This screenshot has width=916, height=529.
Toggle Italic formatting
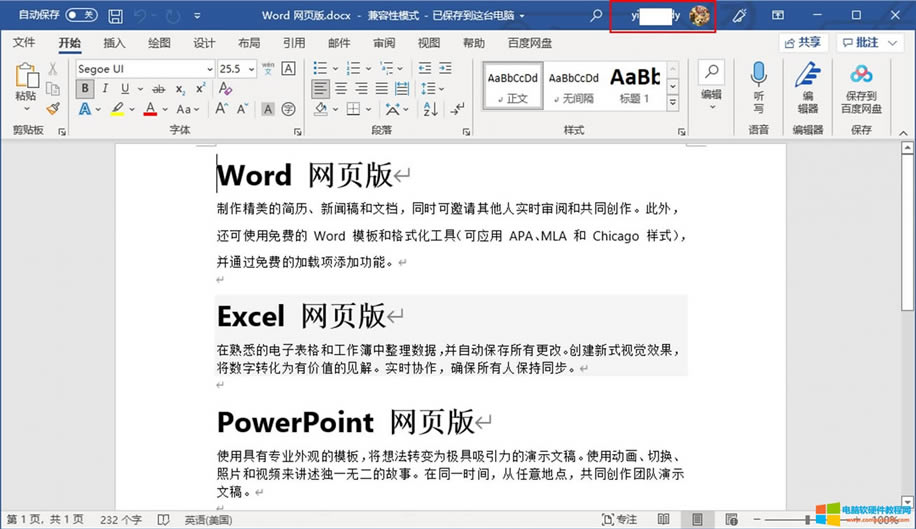pyautogui.click(x=107, y=88)
